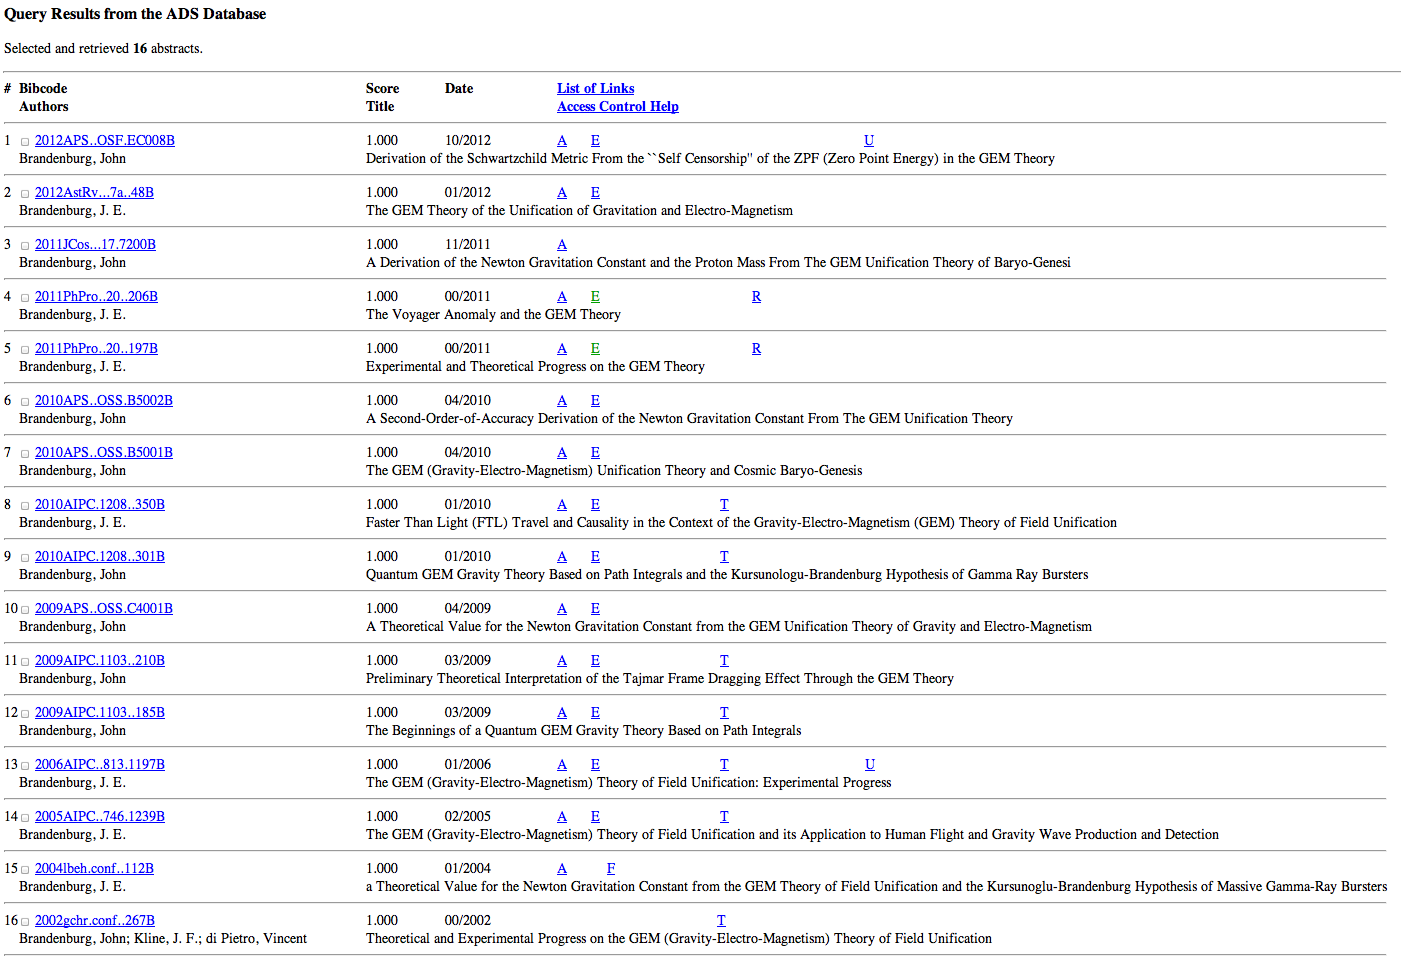Open bibcode 2010AIPC.1208..301B
1401x967 pixels.
(100, 556)
